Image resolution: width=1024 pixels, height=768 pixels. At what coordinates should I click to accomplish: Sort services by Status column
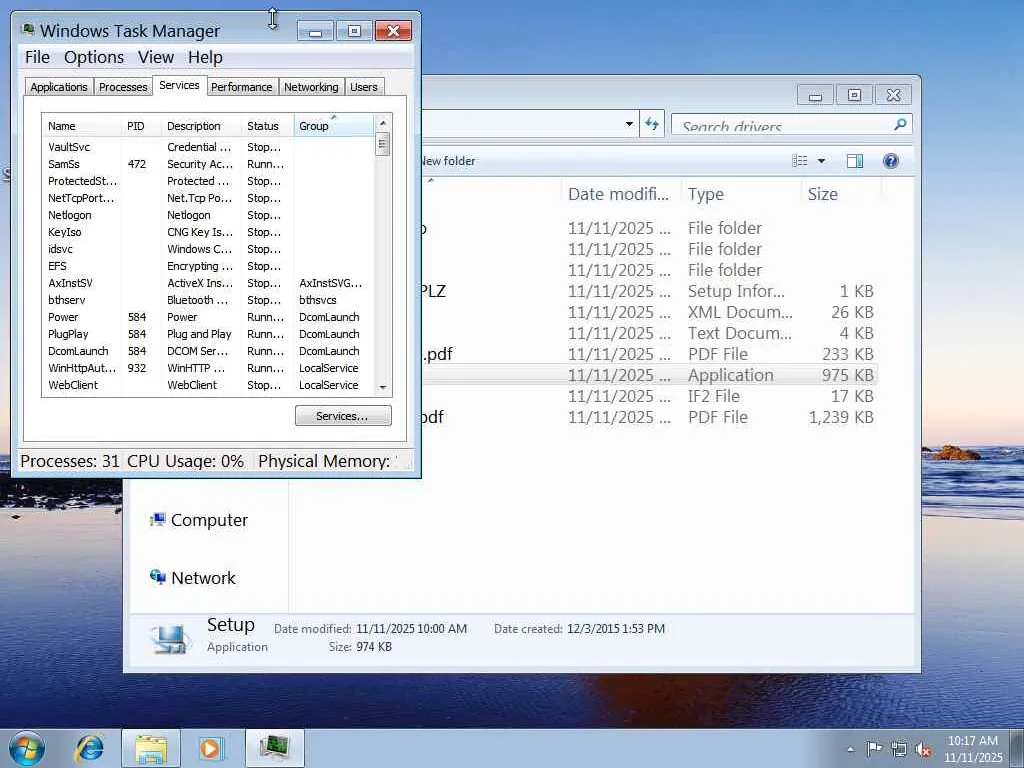point(267,126)
